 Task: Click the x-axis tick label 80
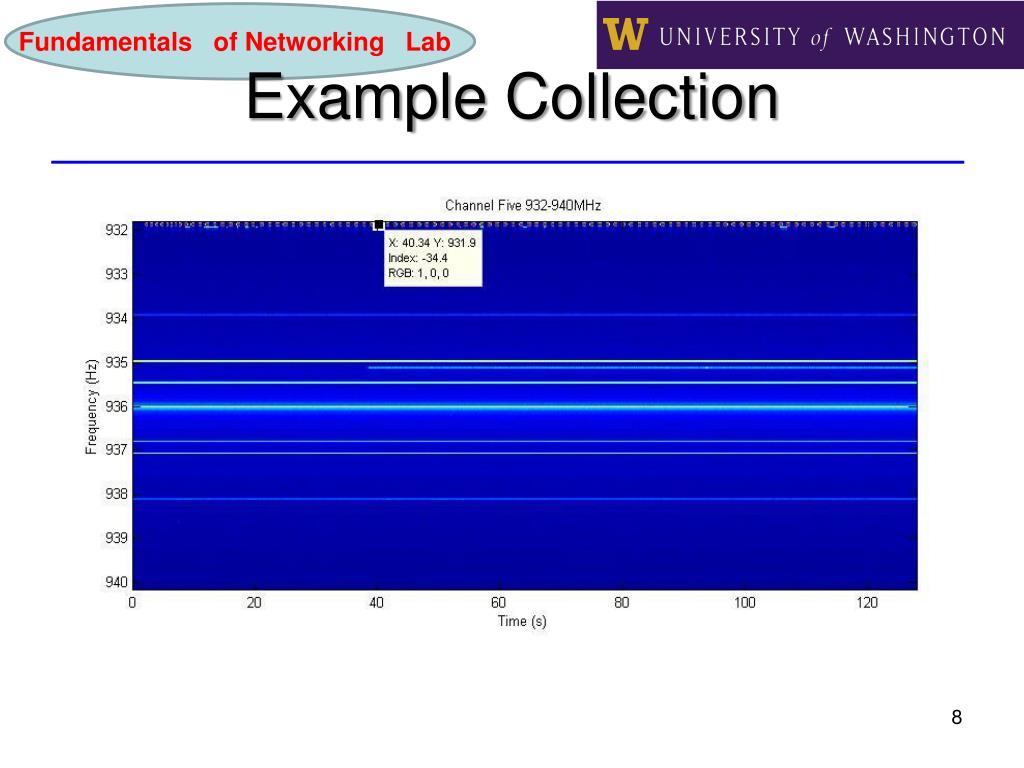(622, 602)
